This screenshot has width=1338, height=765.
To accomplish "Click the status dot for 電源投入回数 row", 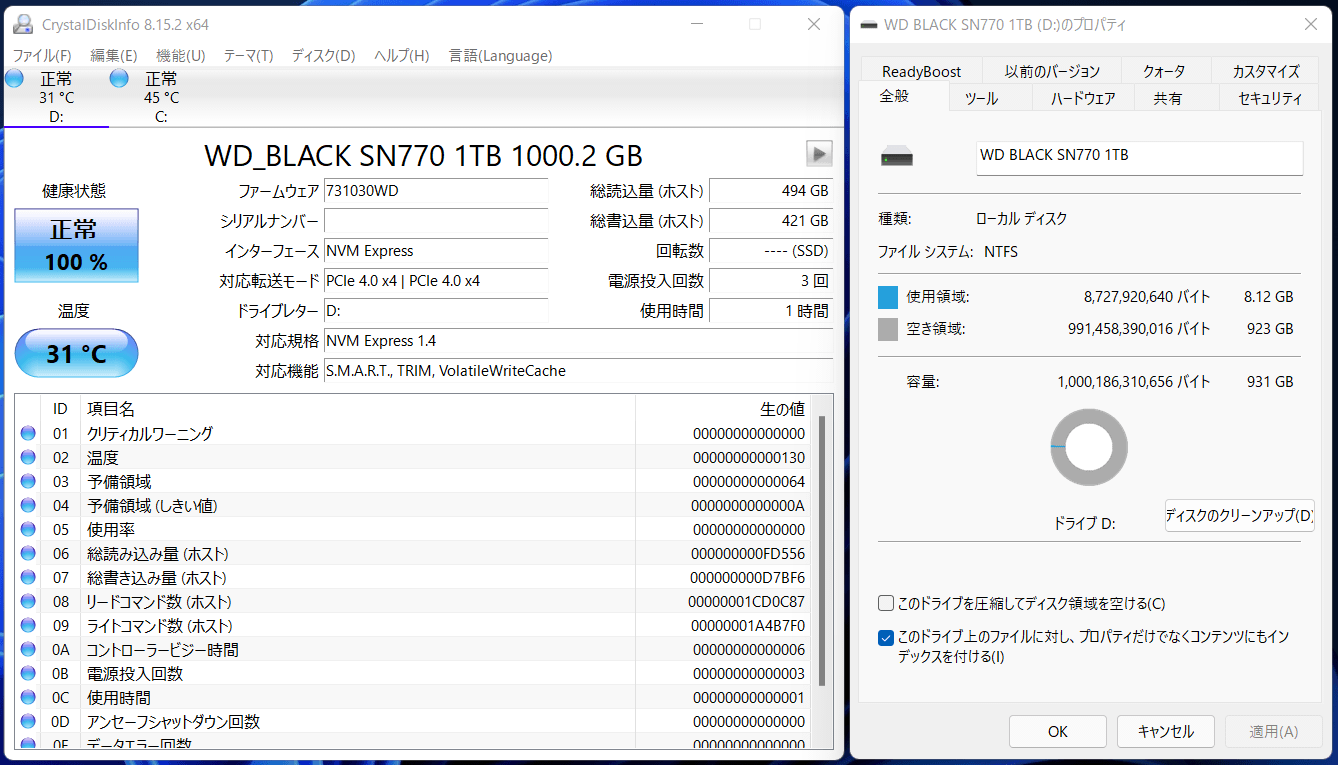I will click(x=28, y=673).
